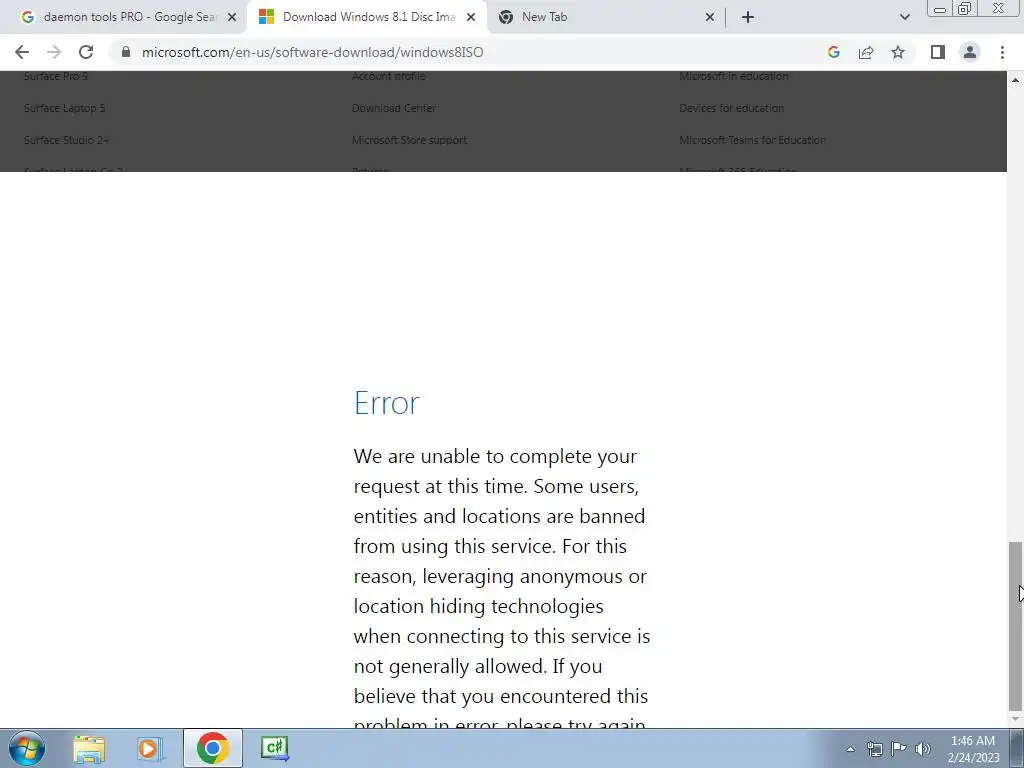1024x768 pixels.
Task: Switch to the New Tab tab
Action: (x=607, y=17)
